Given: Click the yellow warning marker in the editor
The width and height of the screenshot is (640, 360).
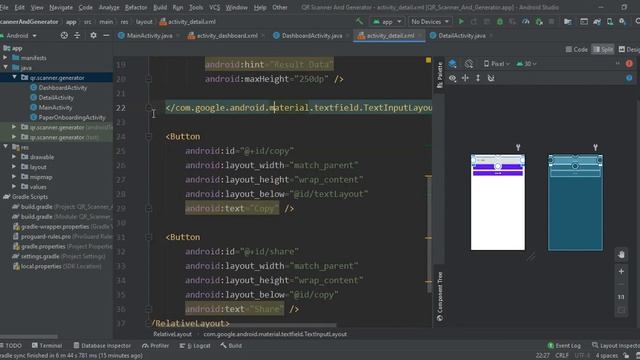Looking at the screenshot, I should click(x=428, y=60).
